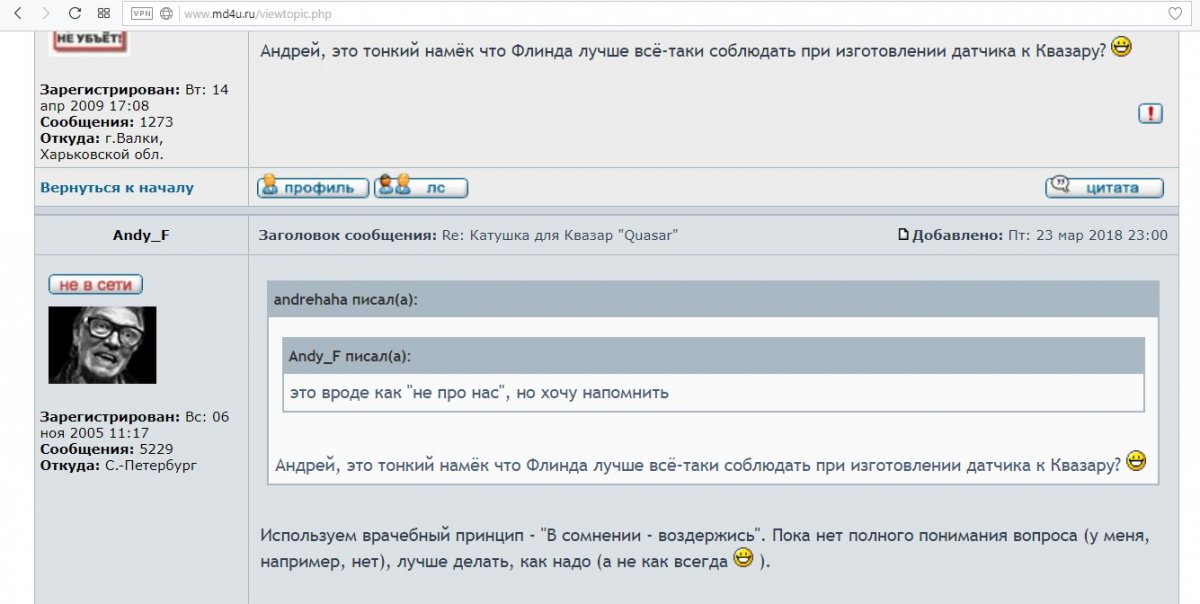The image size is (1200, 604).
Task: Go forward with the browser forward arrow
Action: pyautogui.click(x=46, y=14)
